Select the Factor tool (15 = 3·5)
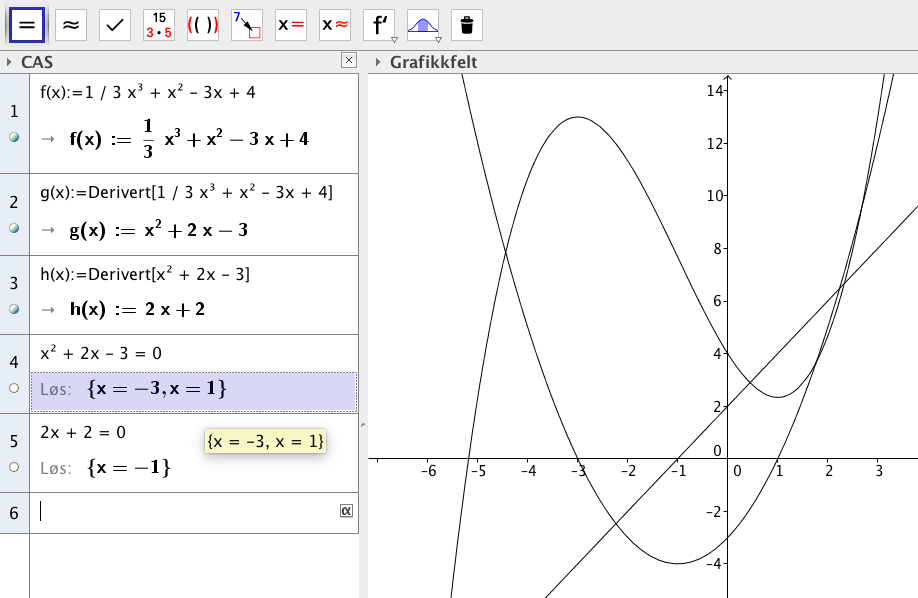Viewport: 918px width, 598px height. tap(159, 25)
